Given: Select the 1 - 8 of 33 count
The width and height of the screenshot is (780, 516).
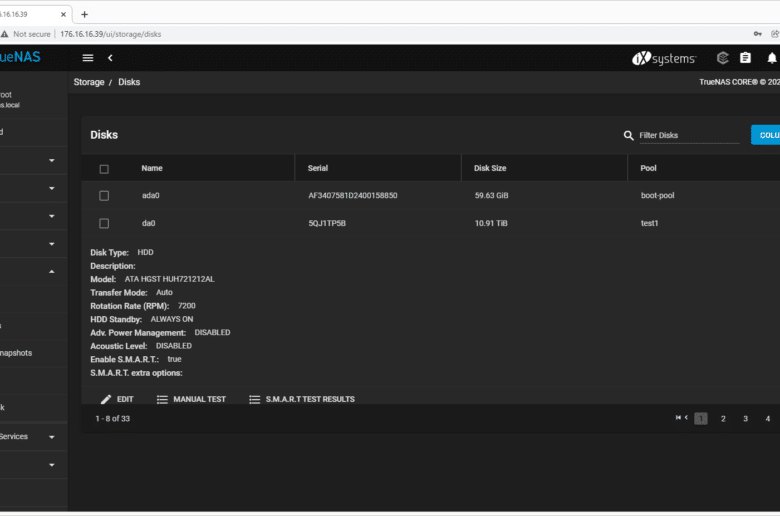Looking at the screenshot, I should pos(112,418).
